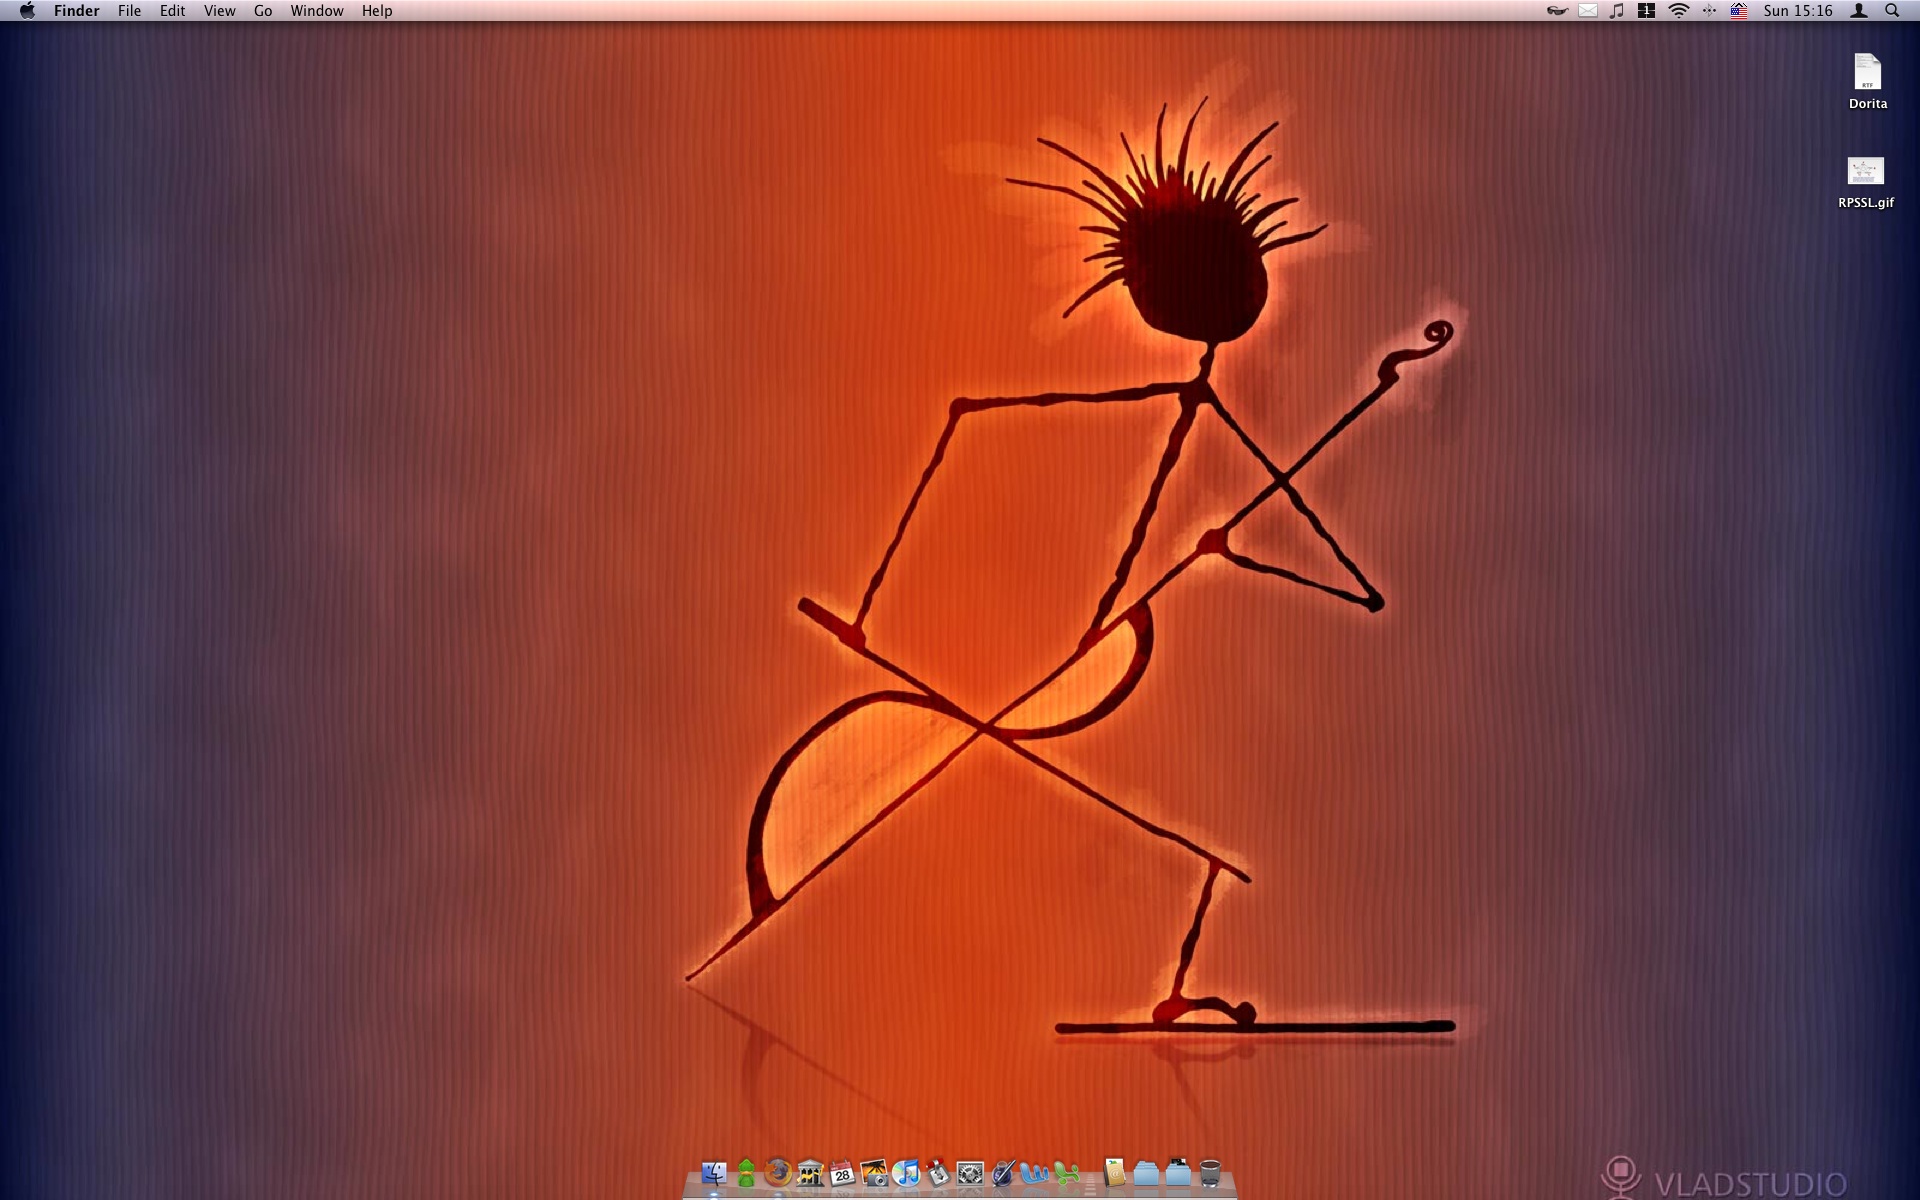Viewport: 1920px width, 1200px height.
Task: Open the user account menu icon
Action: (1859, 11)
